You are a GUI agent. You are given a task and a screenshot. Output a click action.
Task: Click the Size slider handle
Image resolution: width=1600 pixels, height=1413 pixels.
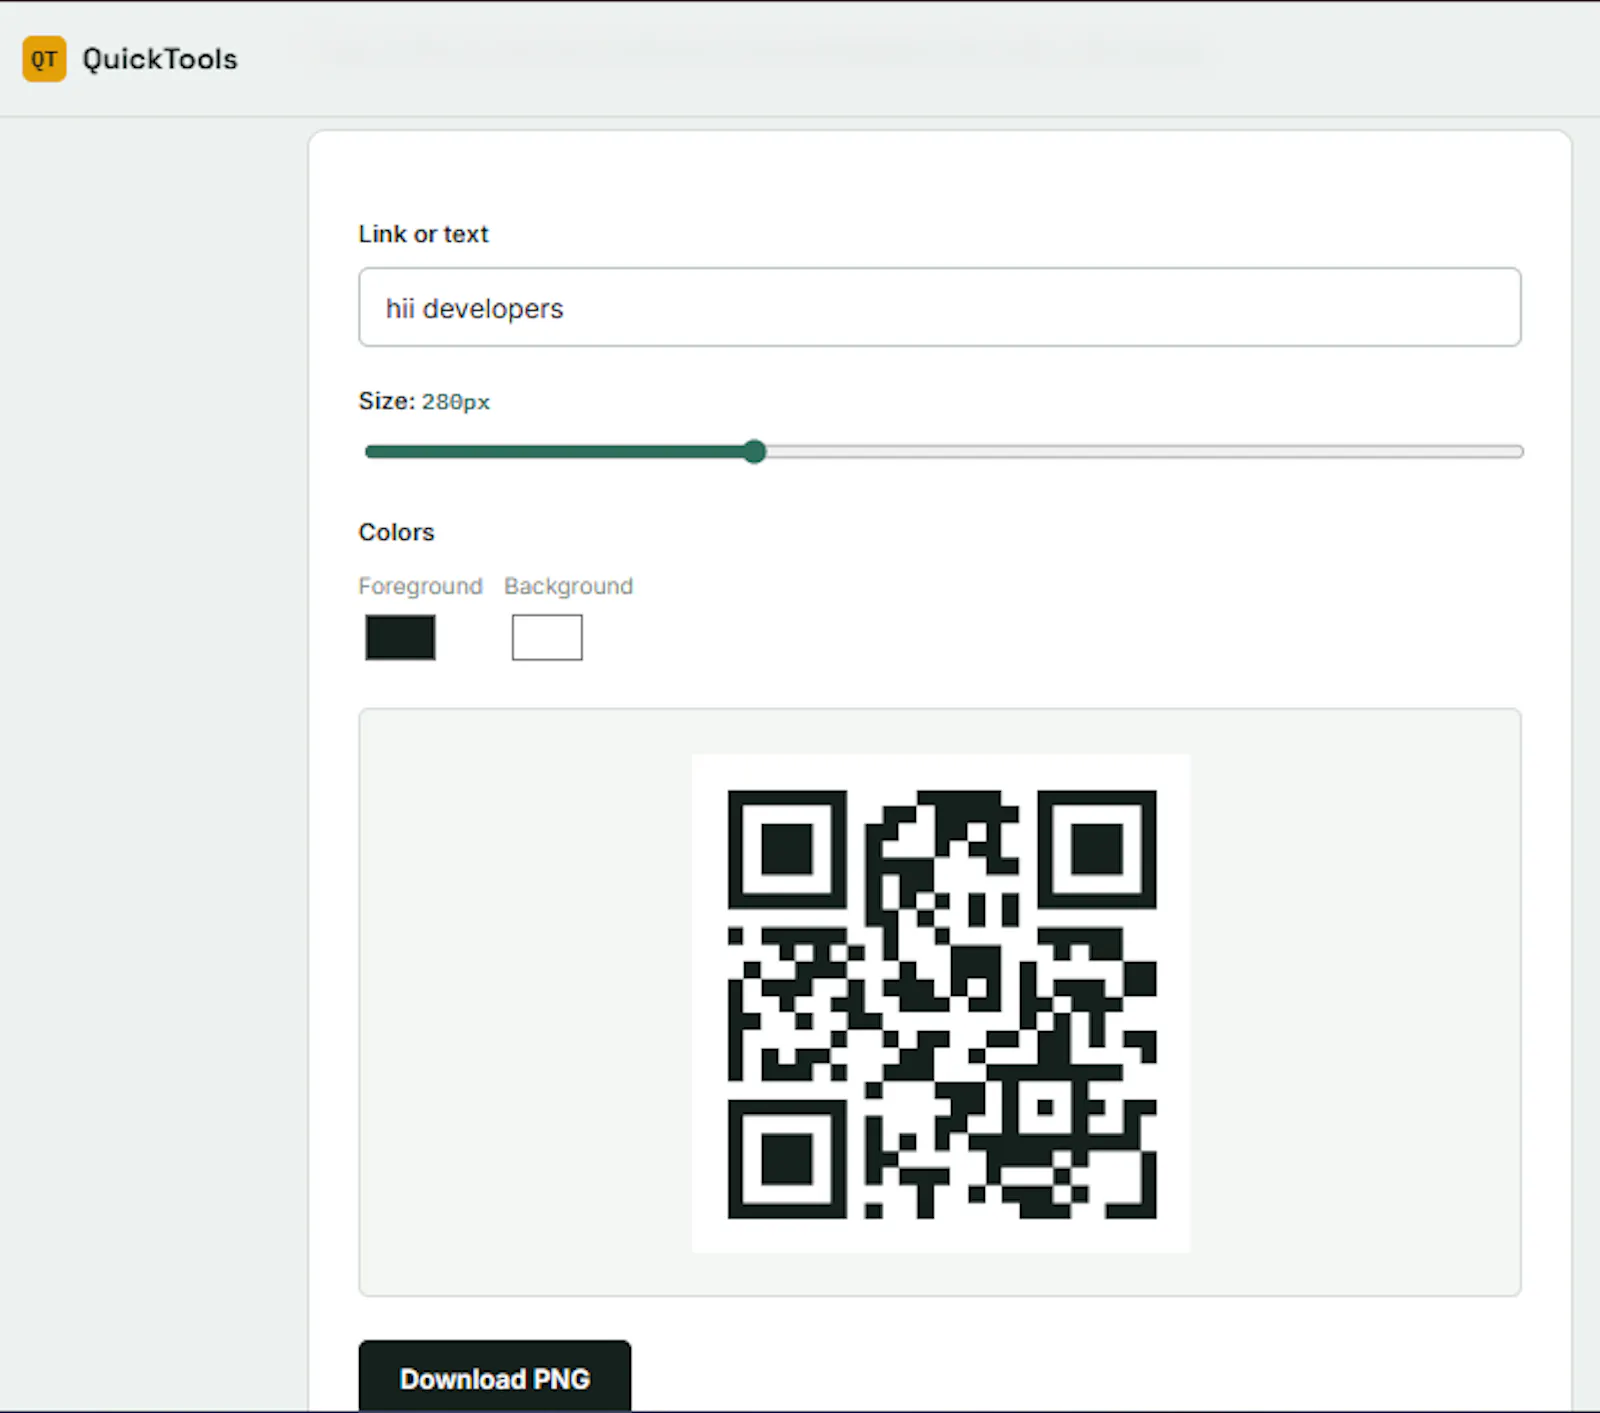tap(755, 452)
